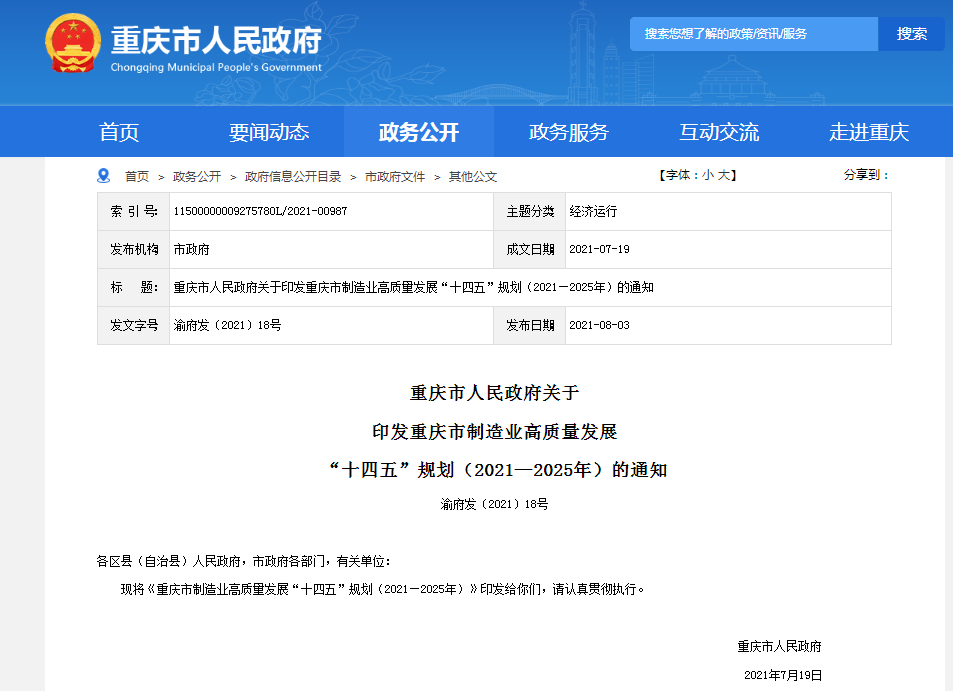Switch to the 互动交流 navigation tab
Image resolution: width=953 pixels, height=691 pixels.
719,132
